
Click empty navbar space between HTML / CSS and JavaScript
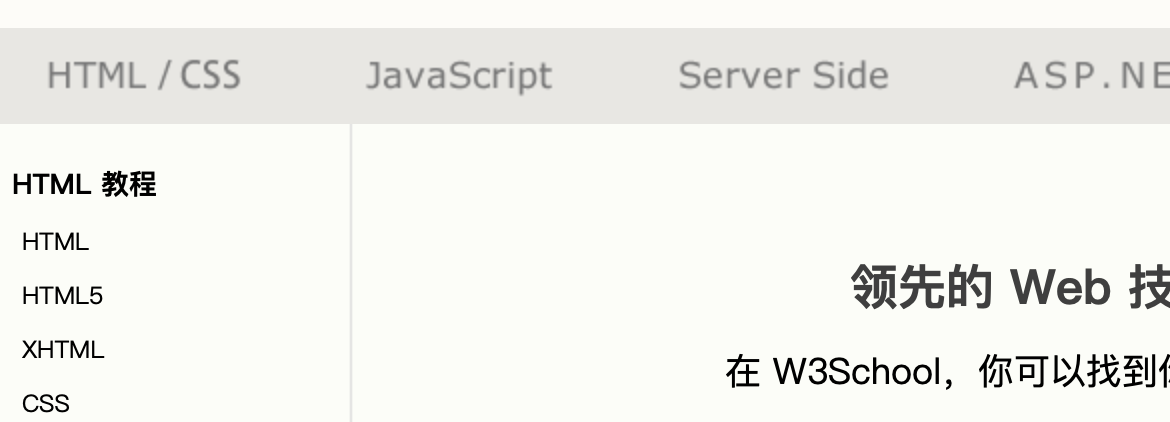pyautogui.click(x=303, y=76)
